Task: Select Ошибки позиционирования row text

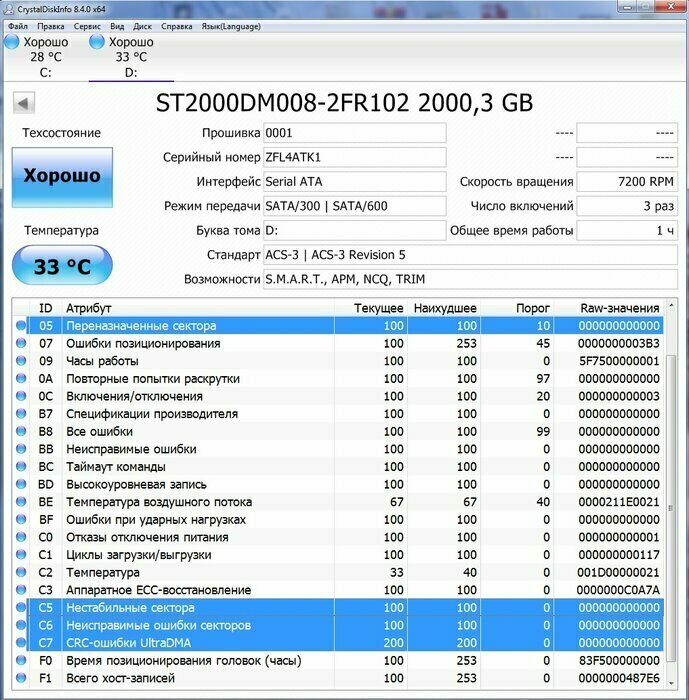Action: 143,343
